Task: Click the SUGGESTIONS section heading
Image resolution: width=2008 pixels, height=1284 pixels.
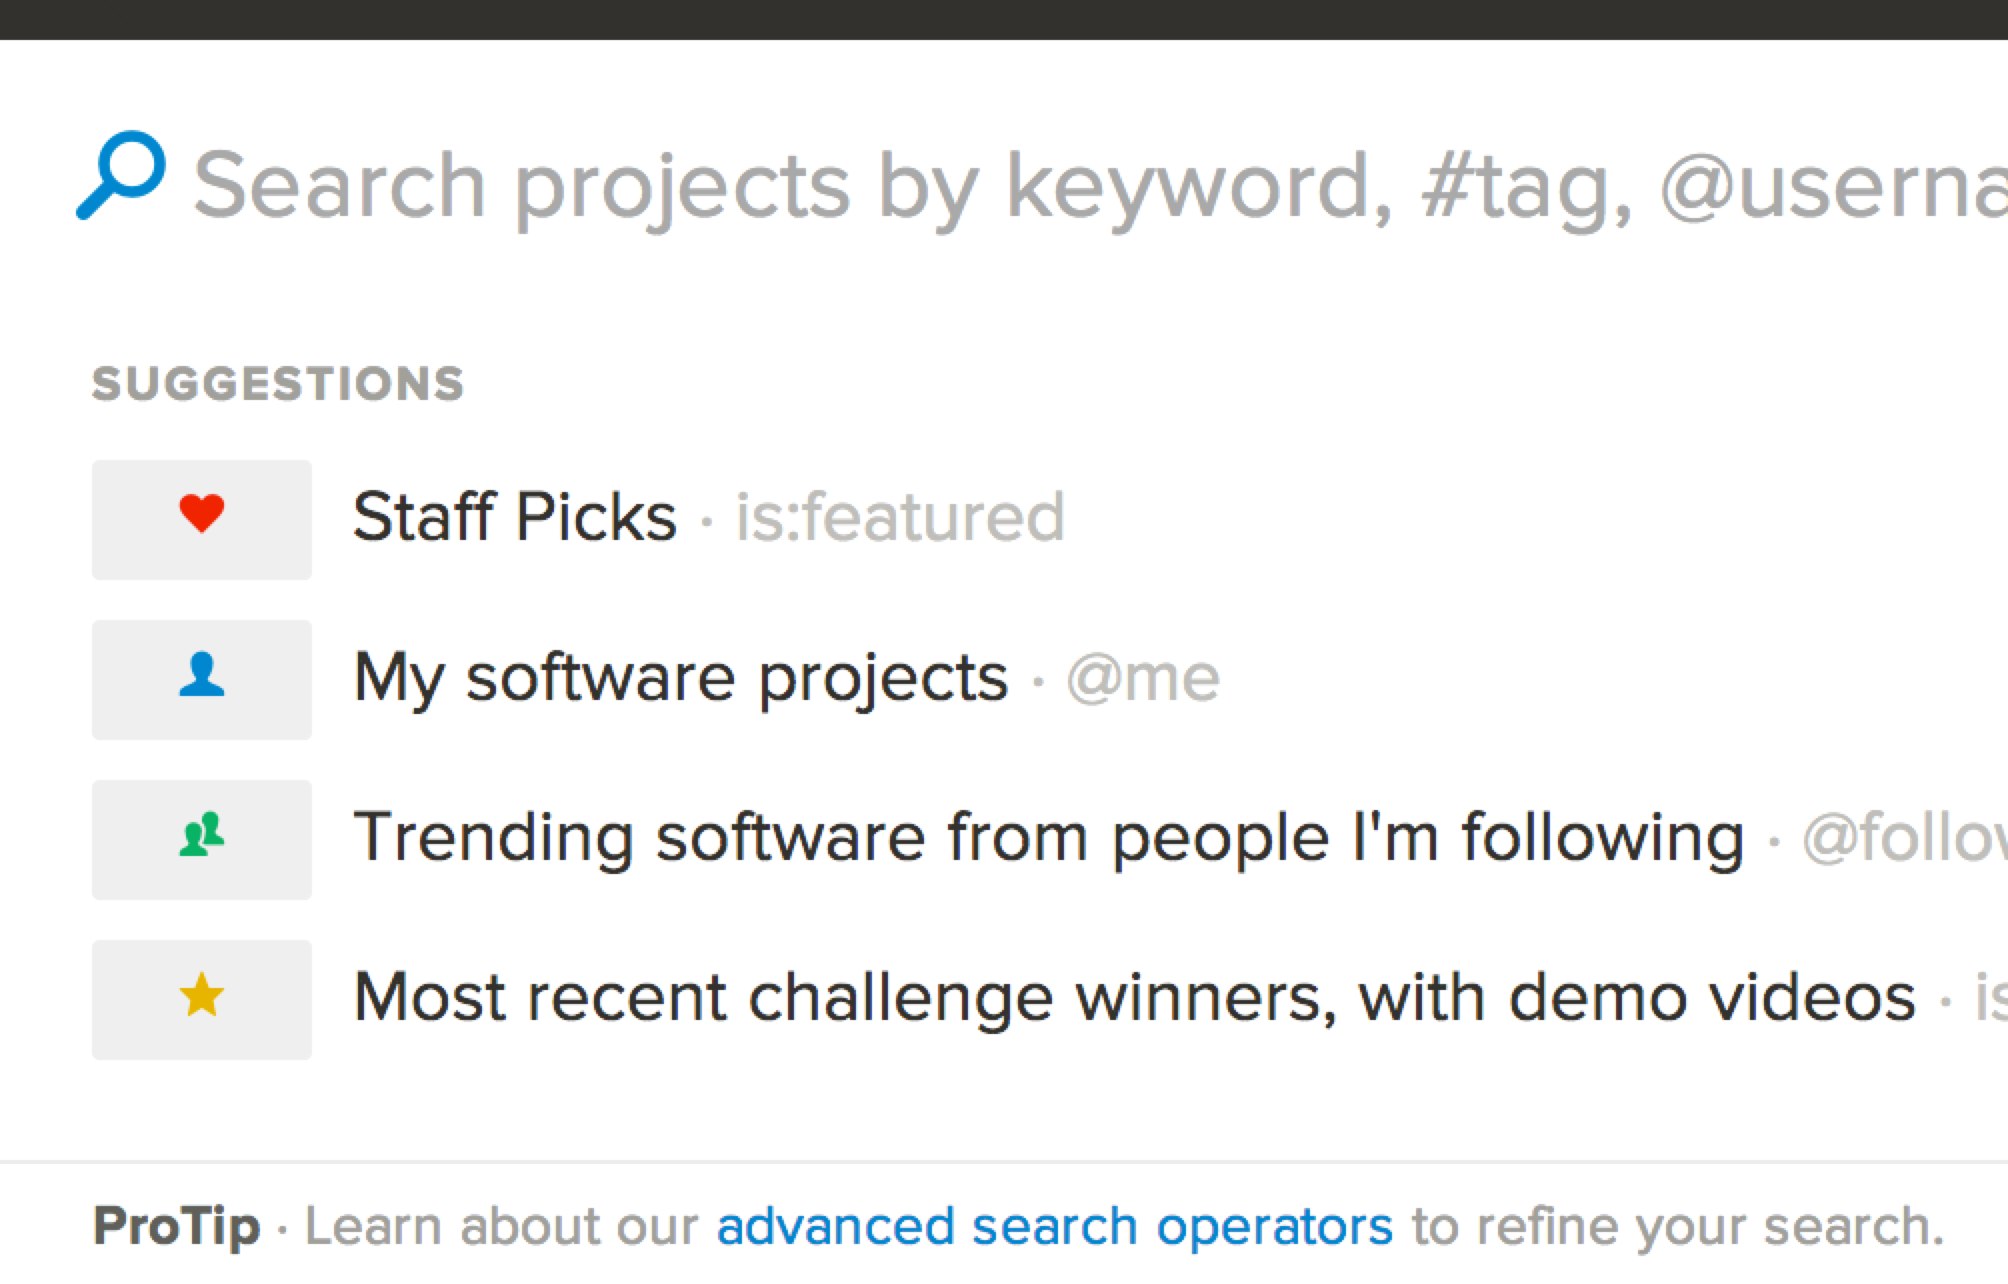Action: coord(278,384)
